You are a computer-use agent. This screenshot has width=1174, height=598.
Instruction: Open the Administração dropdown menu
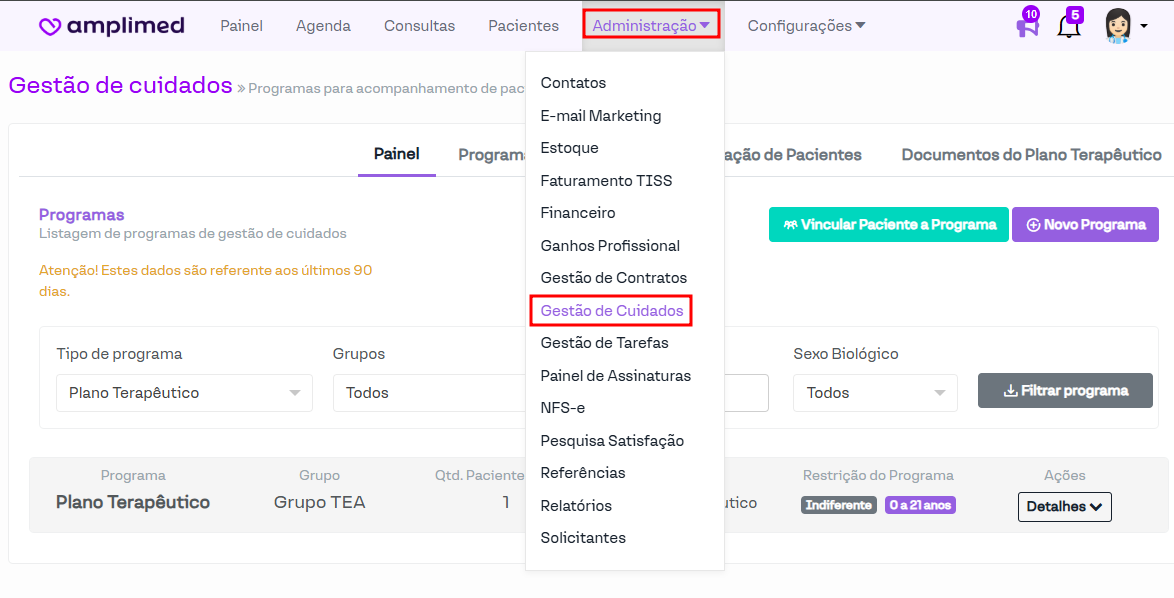(x=651, y=25)
